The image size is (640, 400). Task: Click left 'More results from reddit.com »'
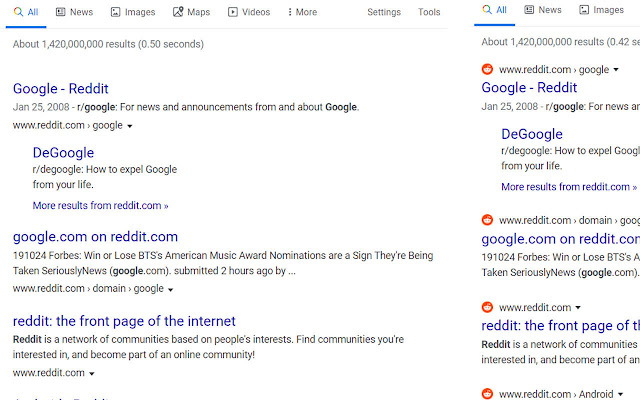(100, 205)
